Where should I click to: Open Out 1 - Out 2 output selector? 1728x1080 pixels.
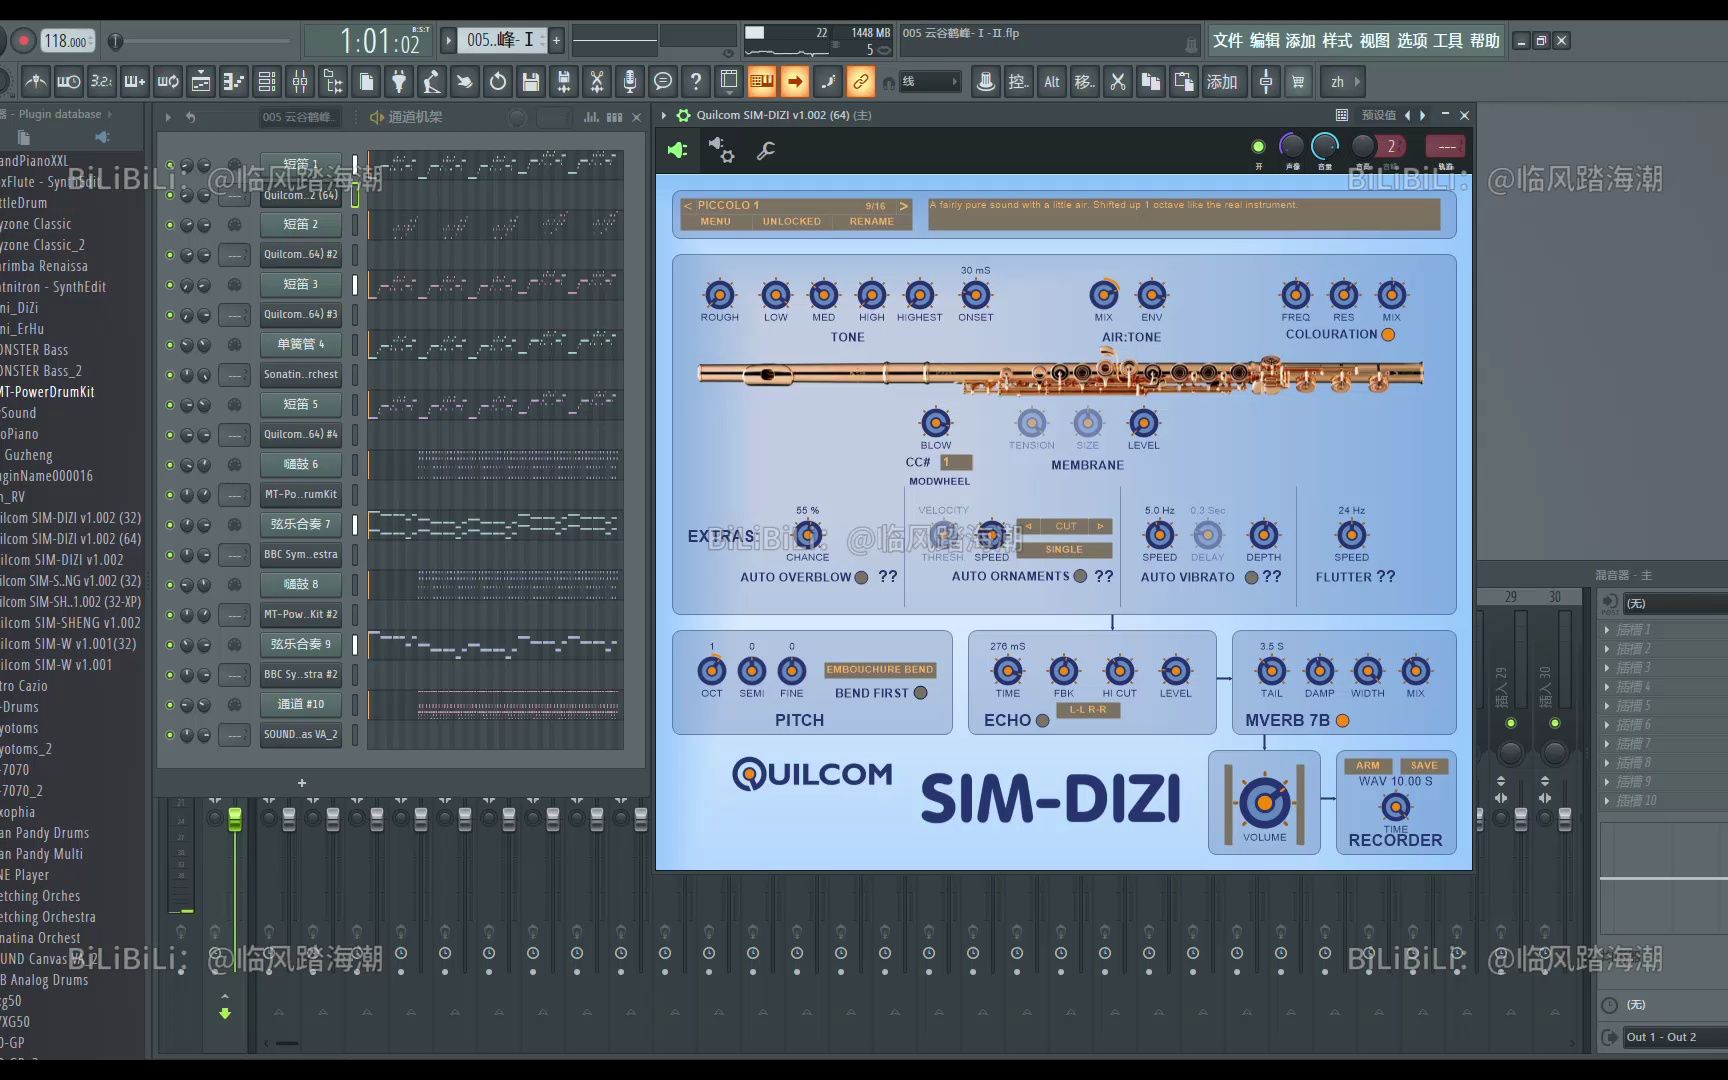tap(1676, 1037)
